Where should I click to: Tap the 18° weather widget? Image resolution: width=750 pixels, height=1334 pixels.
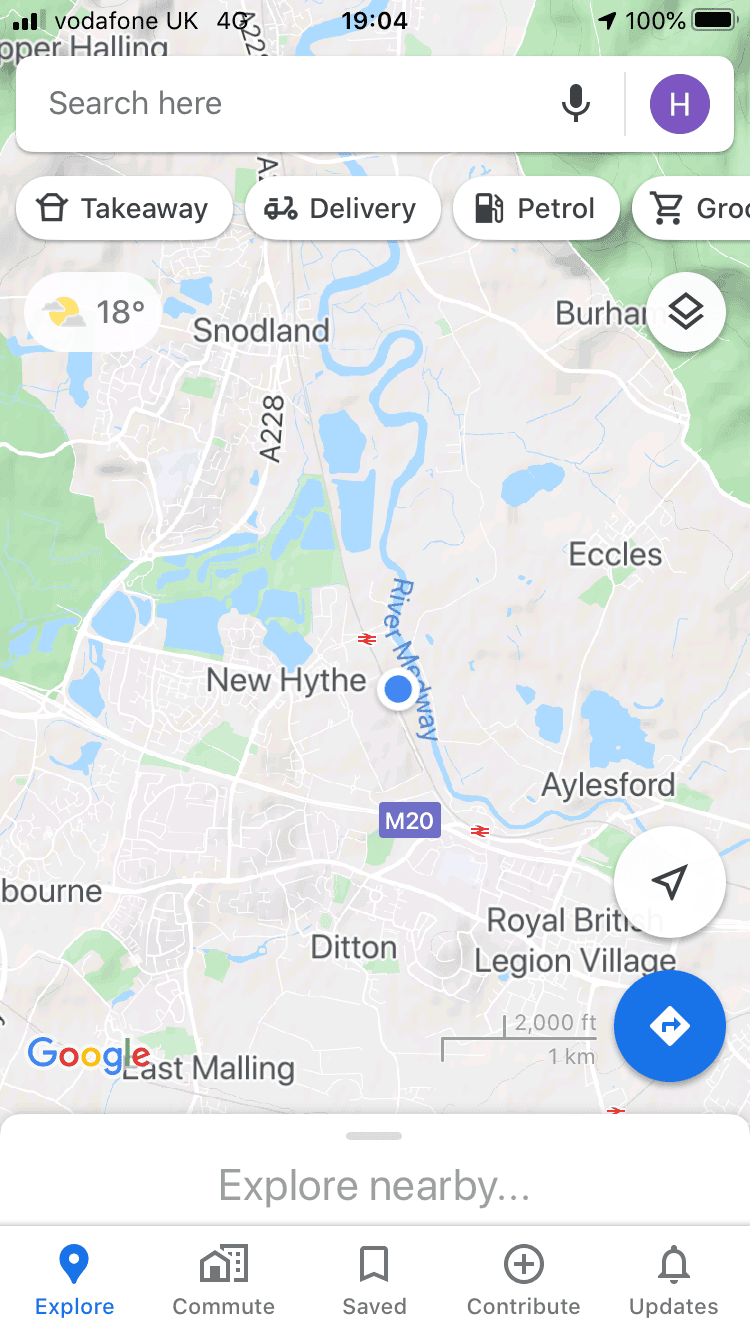coord(93,312)
